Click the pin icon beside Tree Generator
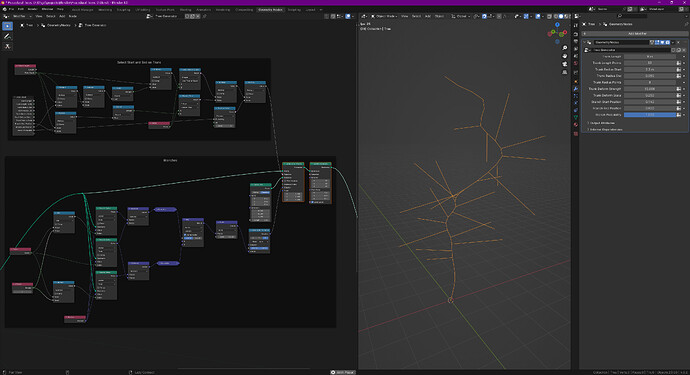Screen dimensions: 690x375 (204, 16)
